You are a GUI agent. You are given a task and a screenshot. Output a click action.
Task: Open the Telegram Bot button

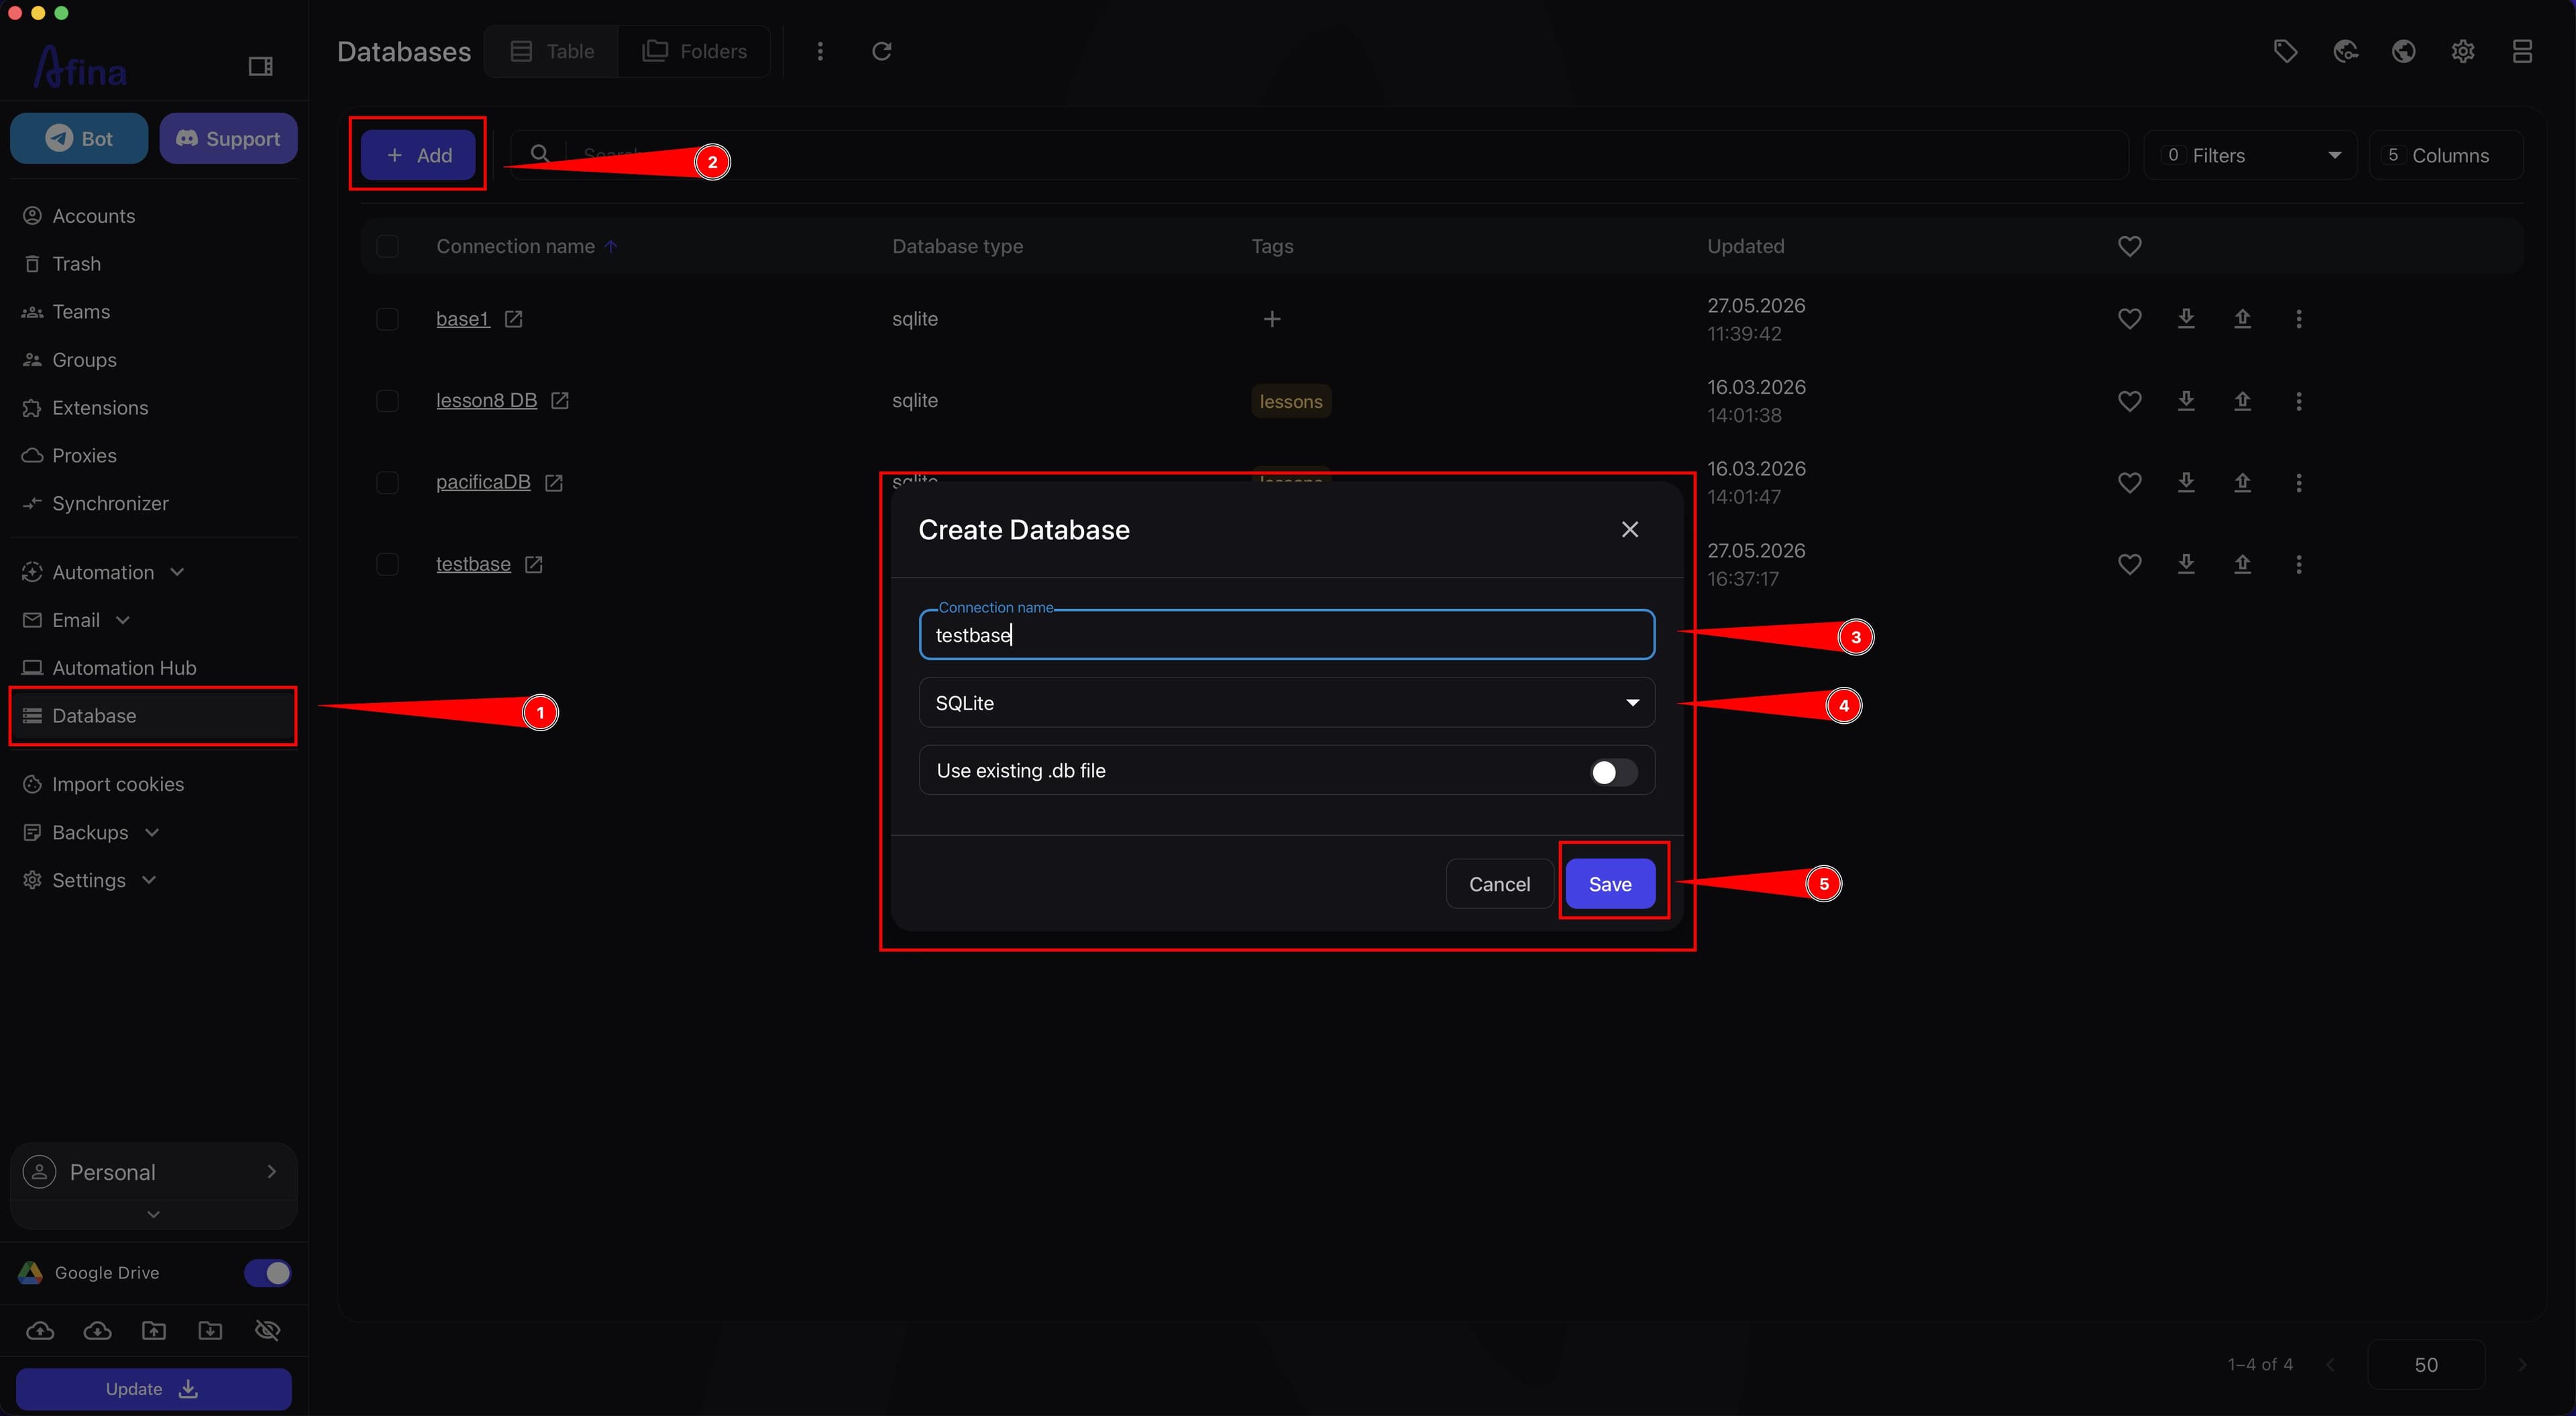click(79, 138)
